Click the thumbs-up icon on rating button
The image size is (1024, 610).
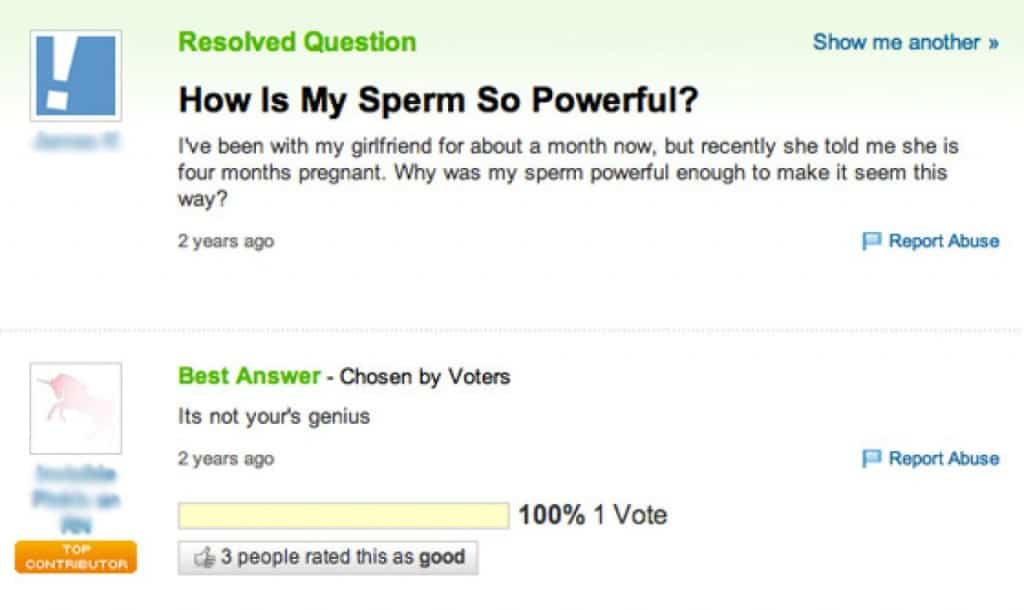click(204, 558)
